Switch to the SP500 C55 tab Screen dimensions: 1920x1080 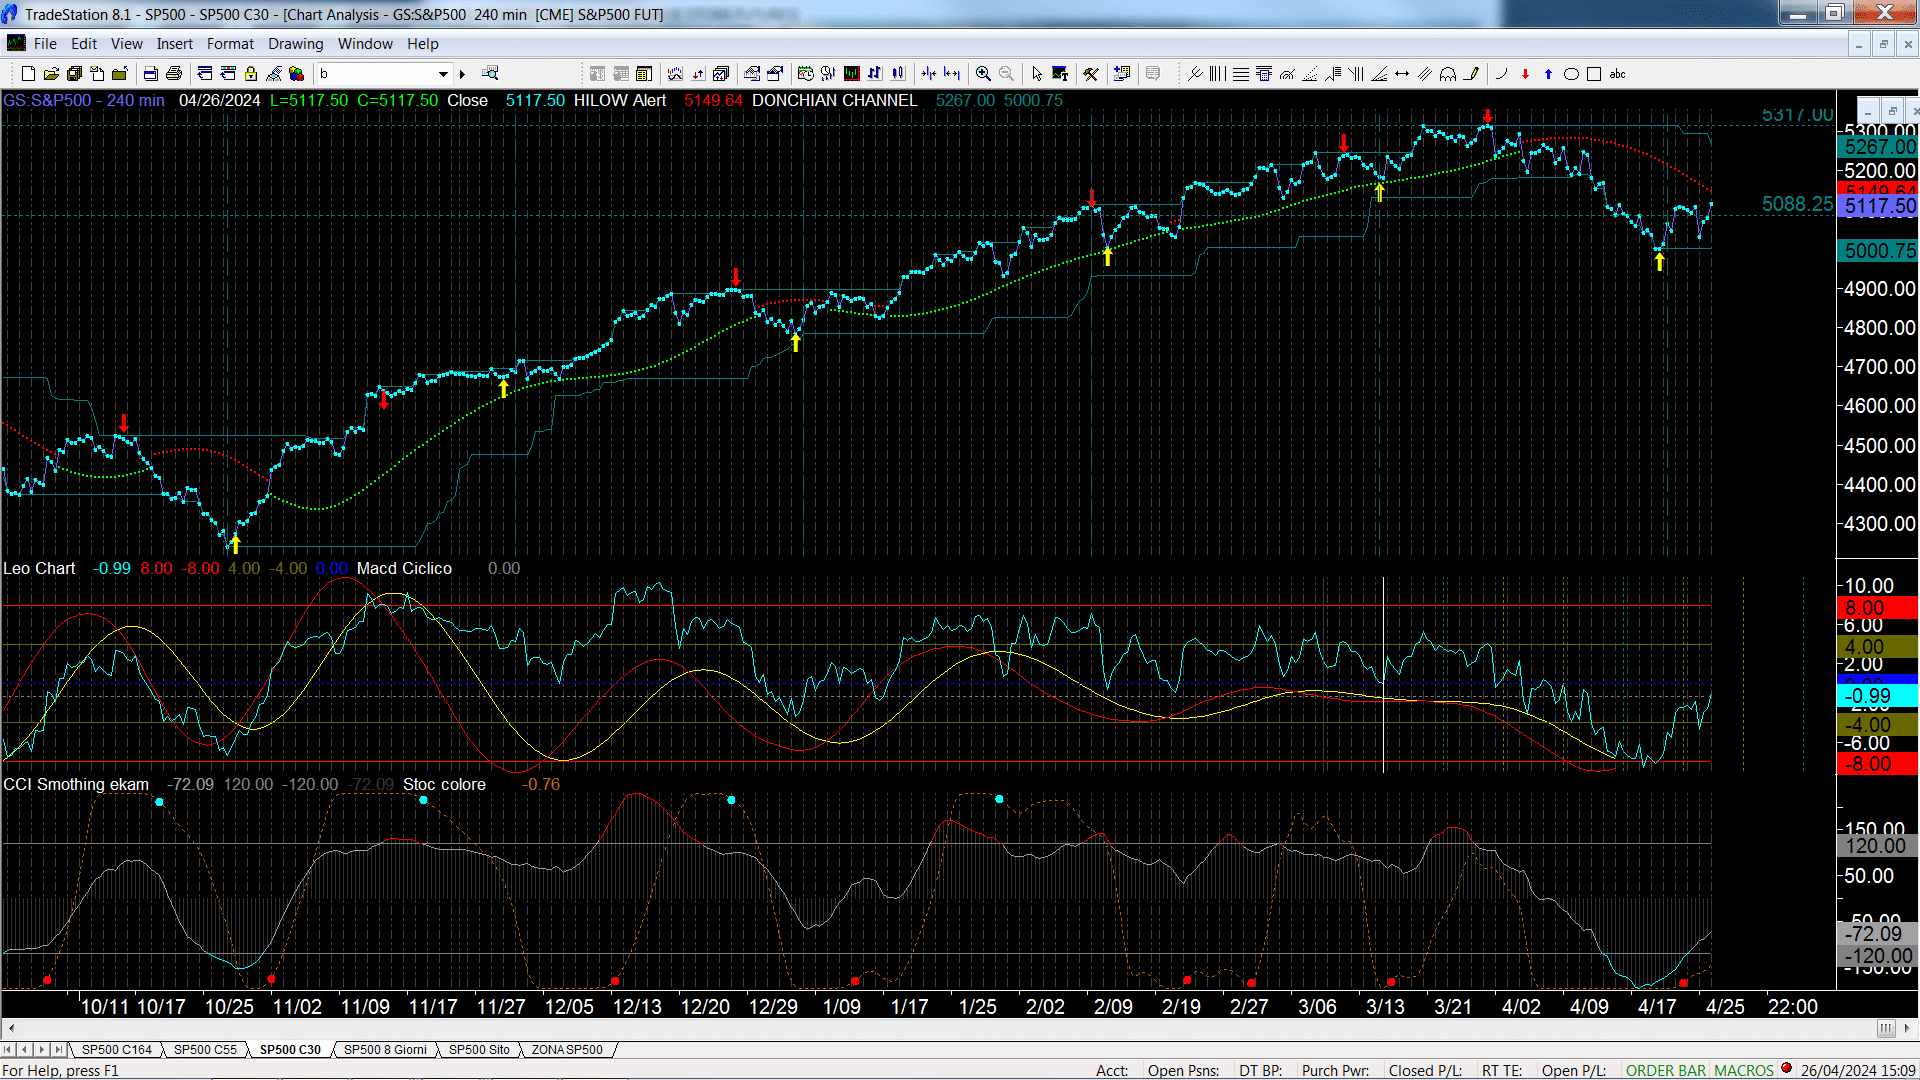(x=205, y=1050)
